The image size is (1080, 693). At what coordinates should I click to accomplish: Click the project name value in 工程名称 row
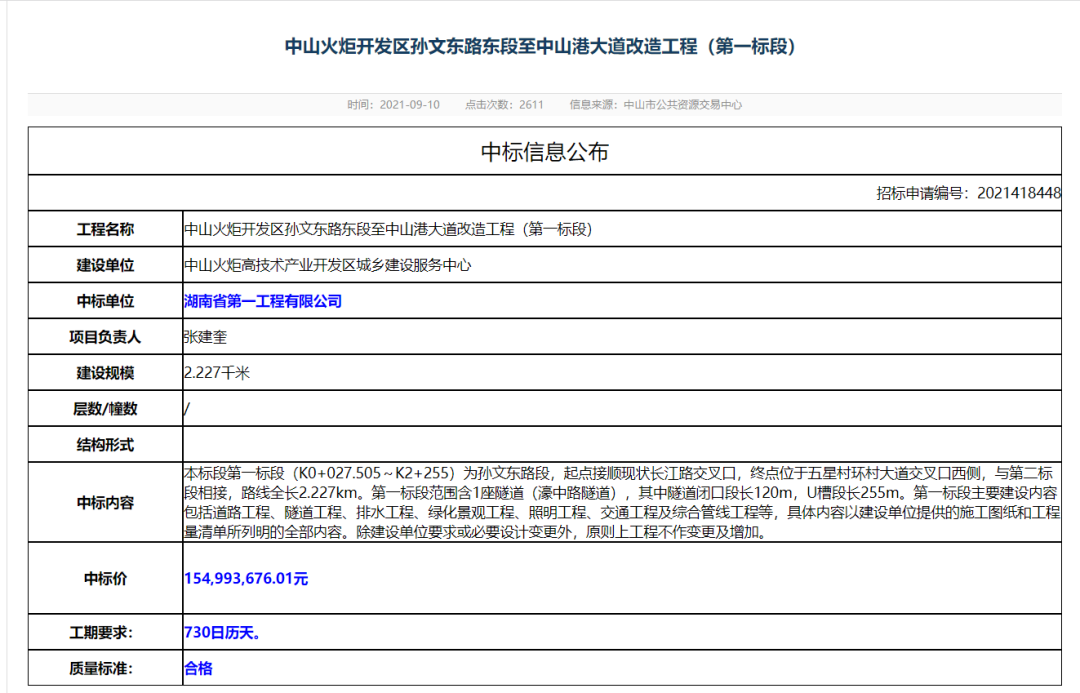point(388,229)
